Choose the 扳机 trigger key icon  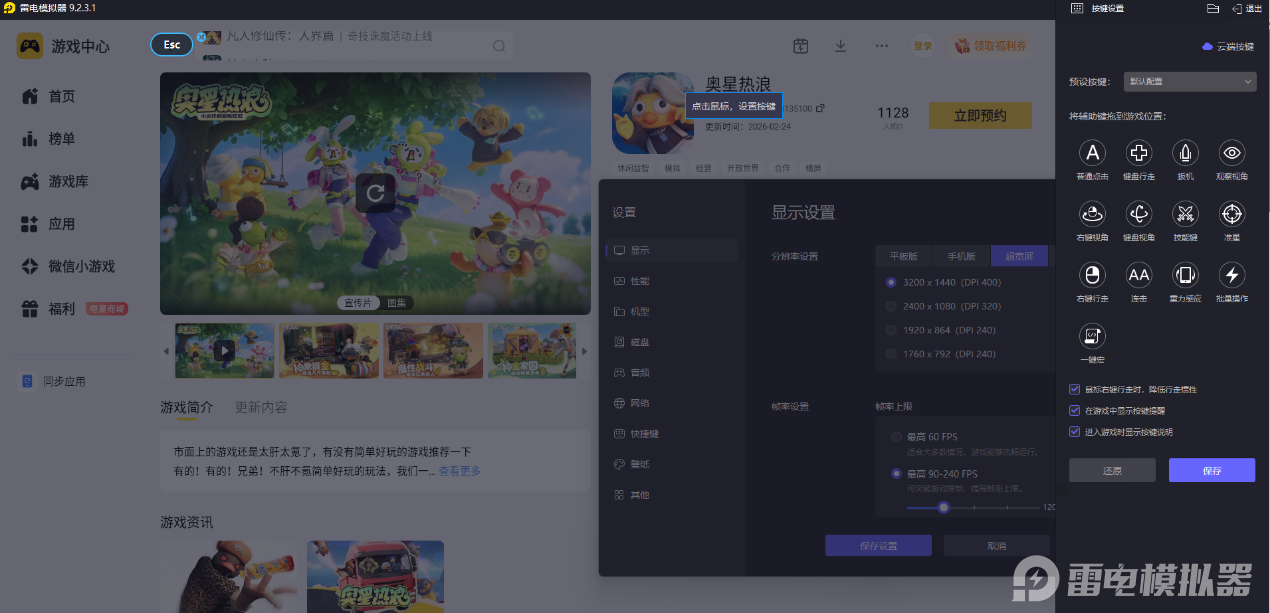click(x=1185, y=153)
